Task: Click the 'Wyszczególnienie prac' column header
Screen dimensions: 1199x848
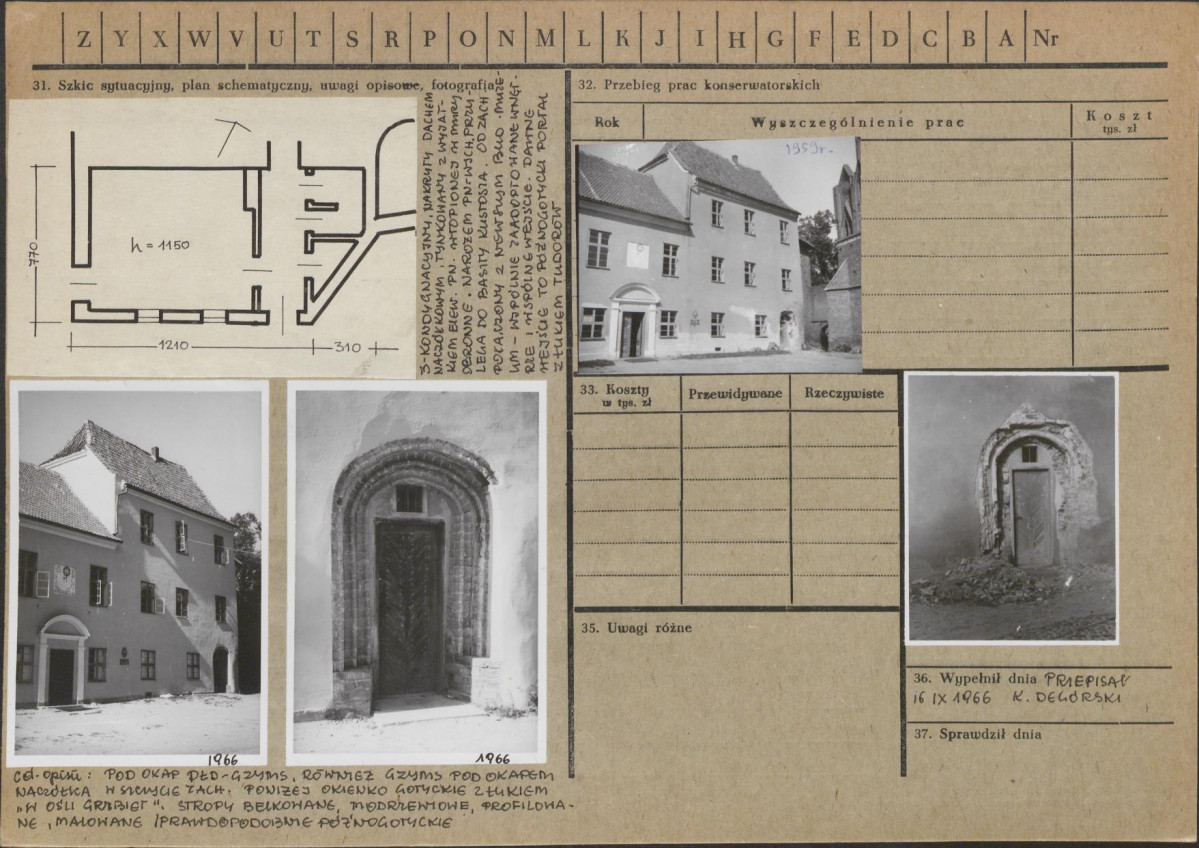Action: coord(857,122)
